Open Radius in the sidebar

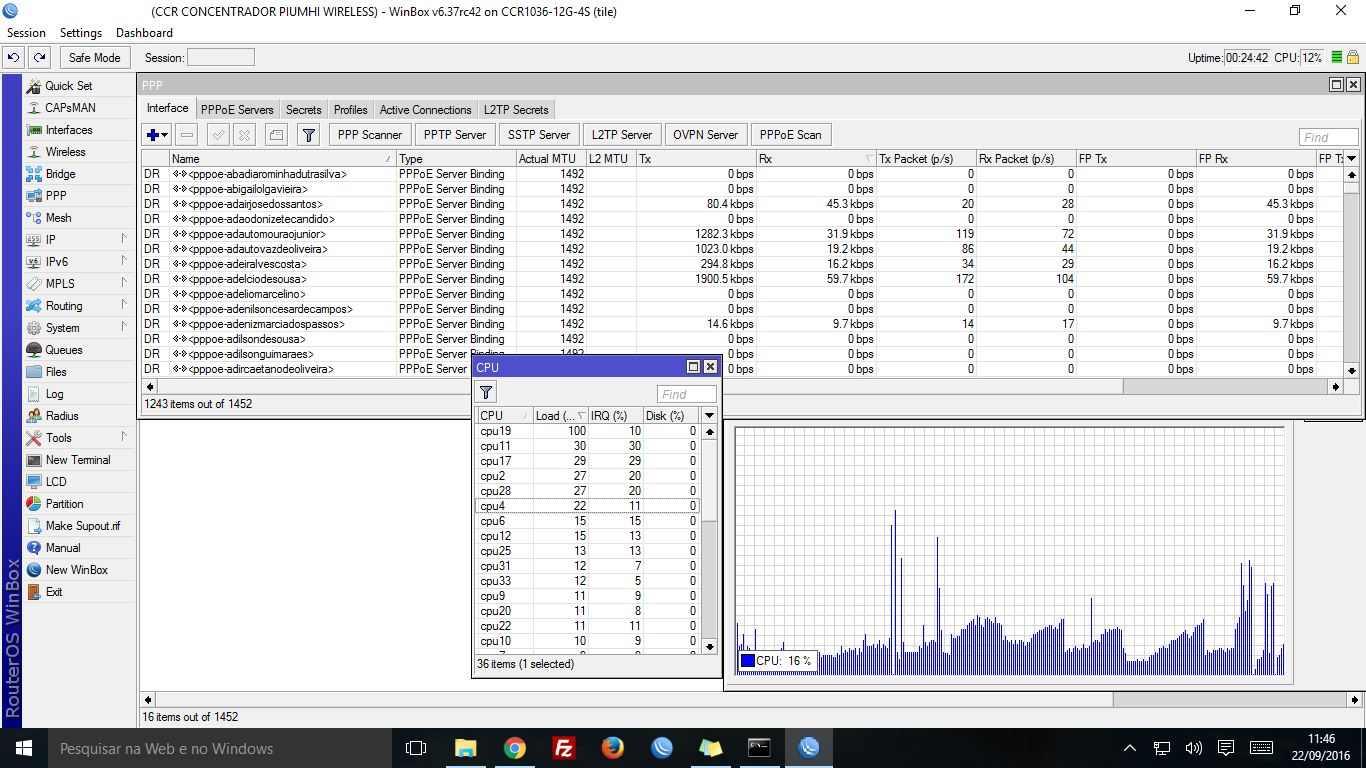[62, 416]
